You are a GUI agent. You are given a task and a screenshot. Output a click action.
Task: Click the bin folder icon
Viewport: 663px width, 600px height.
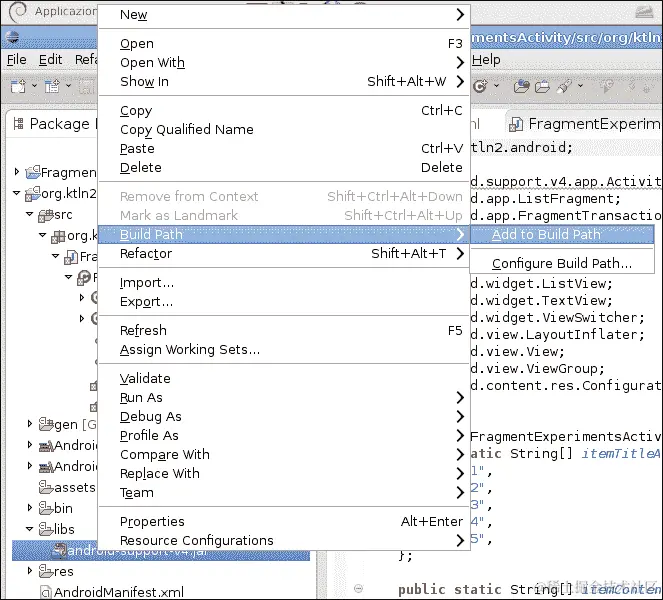click(45, 508)
